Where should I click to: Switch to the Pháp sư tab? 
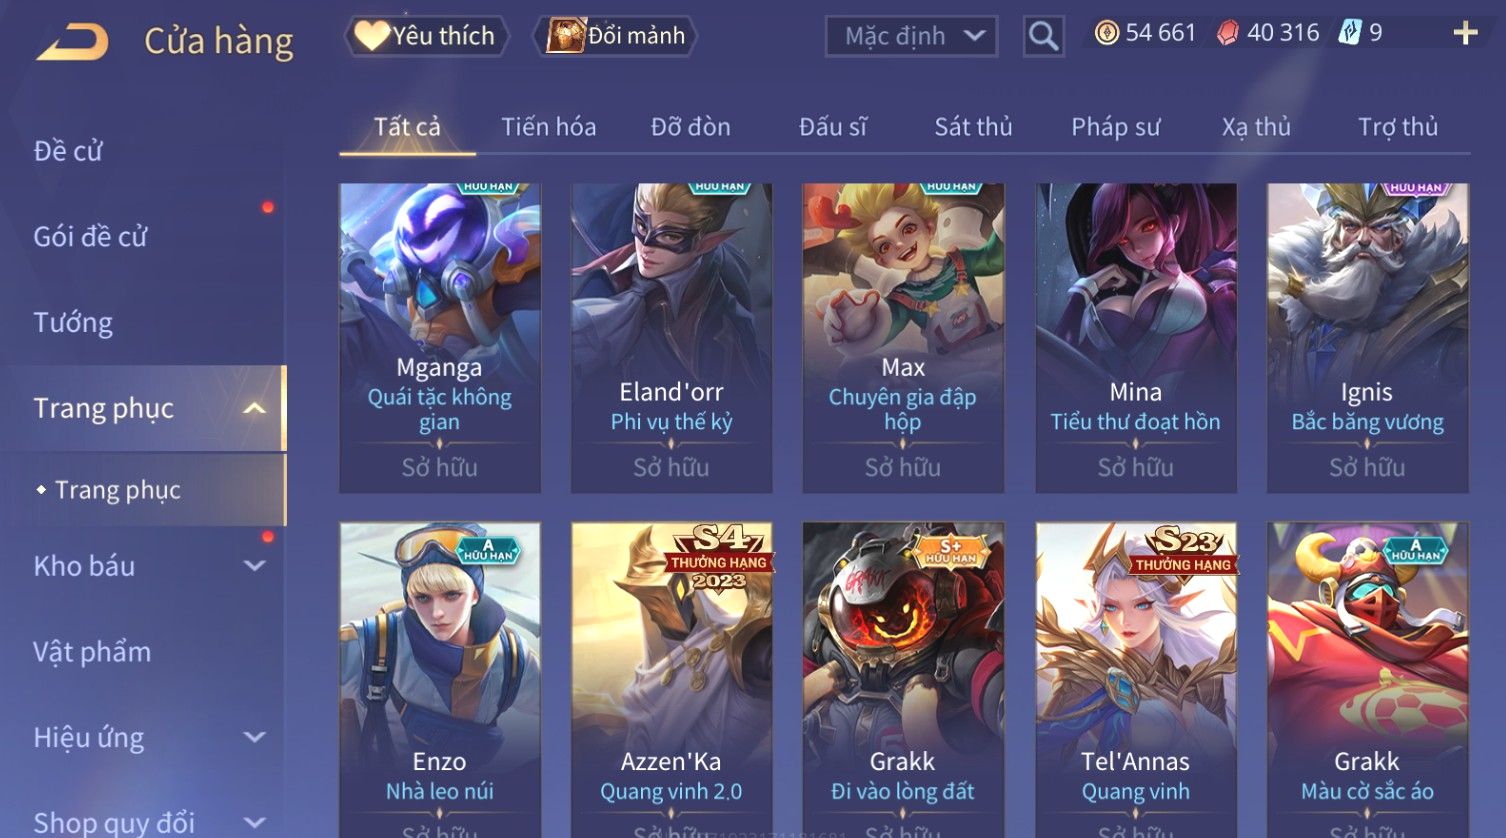(x=1115, y=127)
